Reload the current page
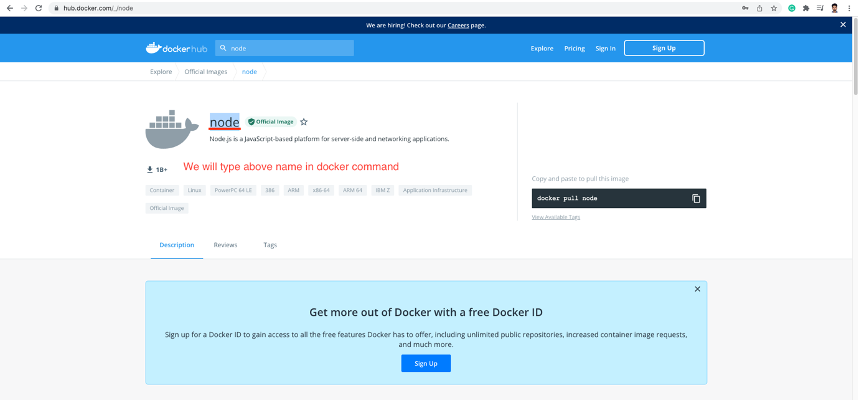858x400 pixels. pyautogui.click(x=38, y=8)
